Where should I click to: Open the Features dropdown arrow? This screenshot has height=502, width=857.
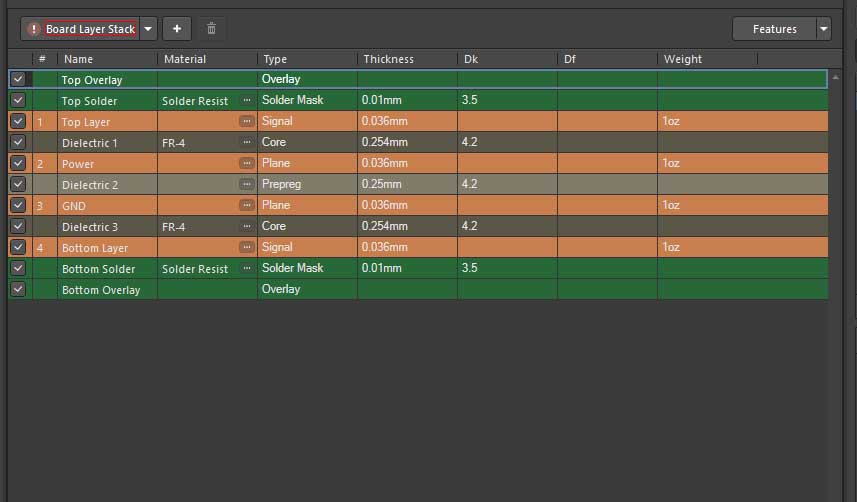click(824, 29)
